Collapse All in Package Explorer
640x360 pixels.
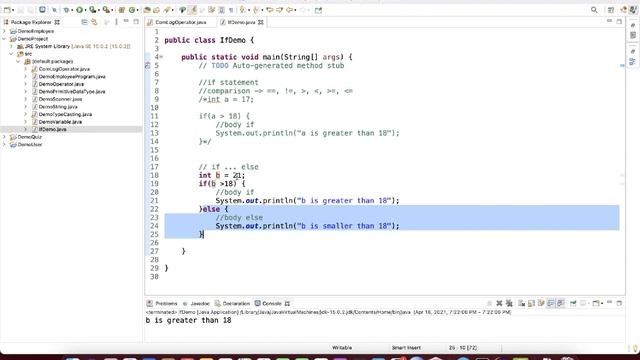point(84,22)
